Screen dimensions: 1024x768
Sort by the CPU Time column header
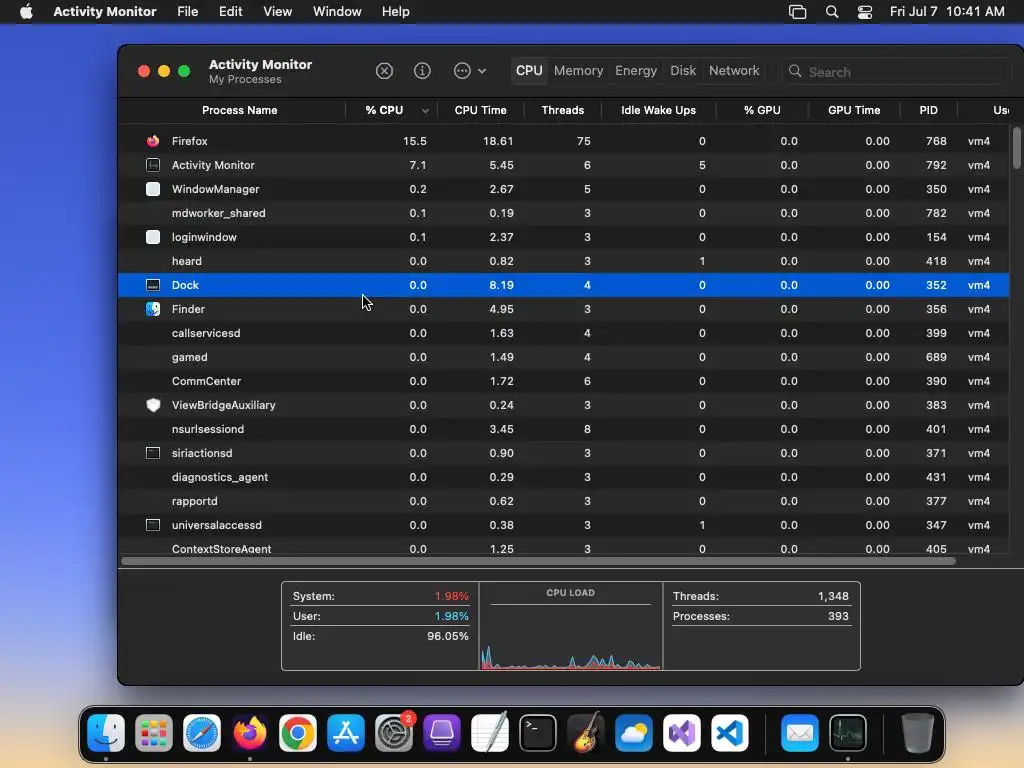point(481,110)
